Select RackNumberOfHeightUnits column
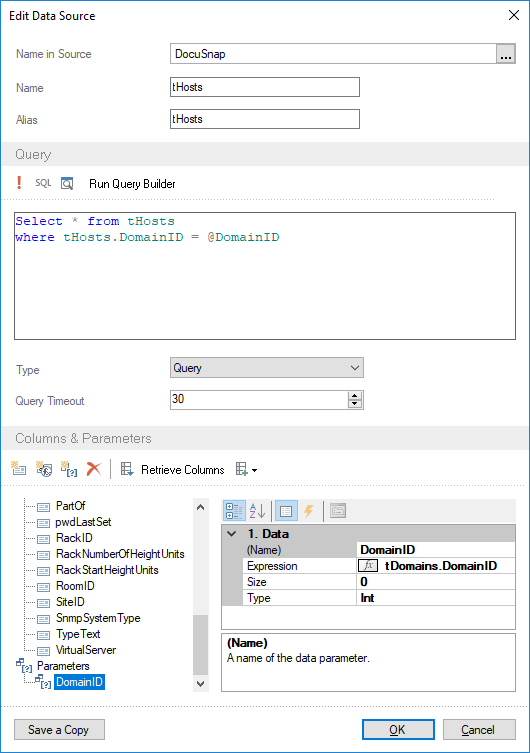The height and width of the screenshot is (753, 530). pyautogui.click(x=120, y=554)
